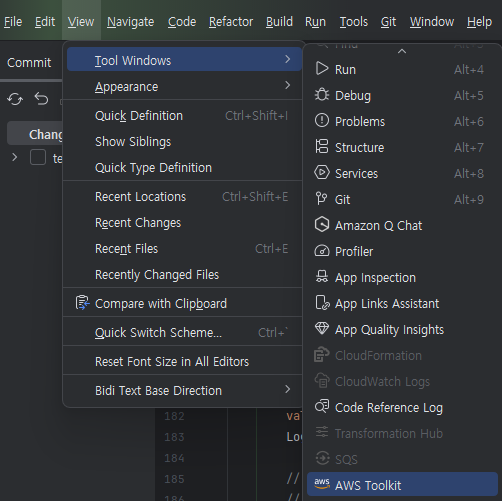Click the Run tool window icon
Image resolution: width=502 pixels, height=501 pixels.
(x=322, y=69)
